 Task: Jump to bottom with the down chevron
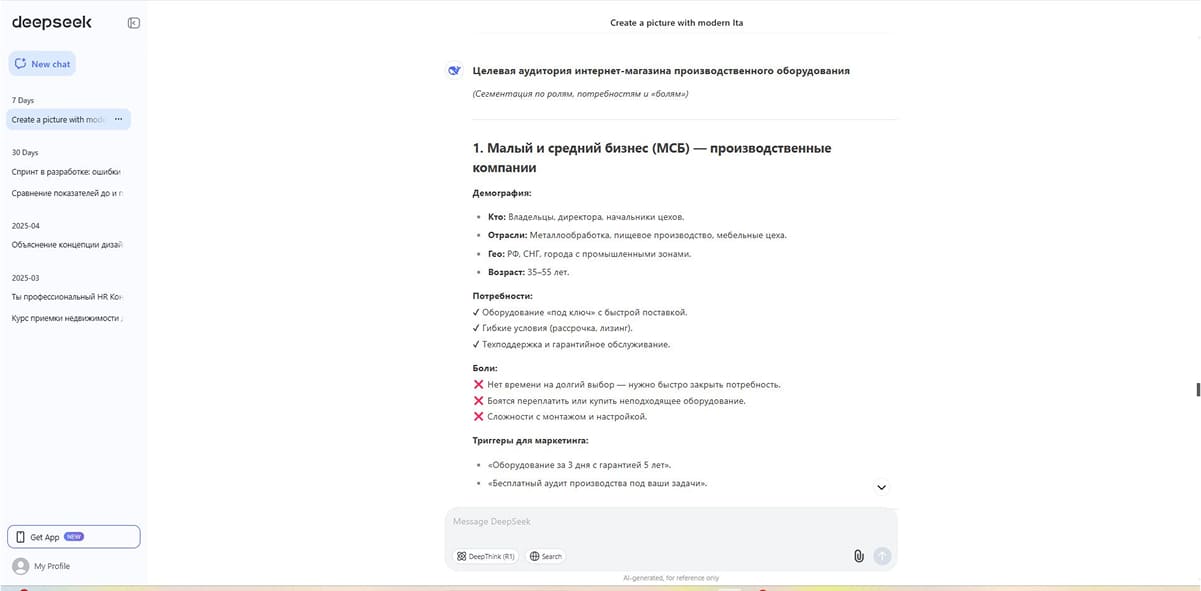[x=881, y=488]
